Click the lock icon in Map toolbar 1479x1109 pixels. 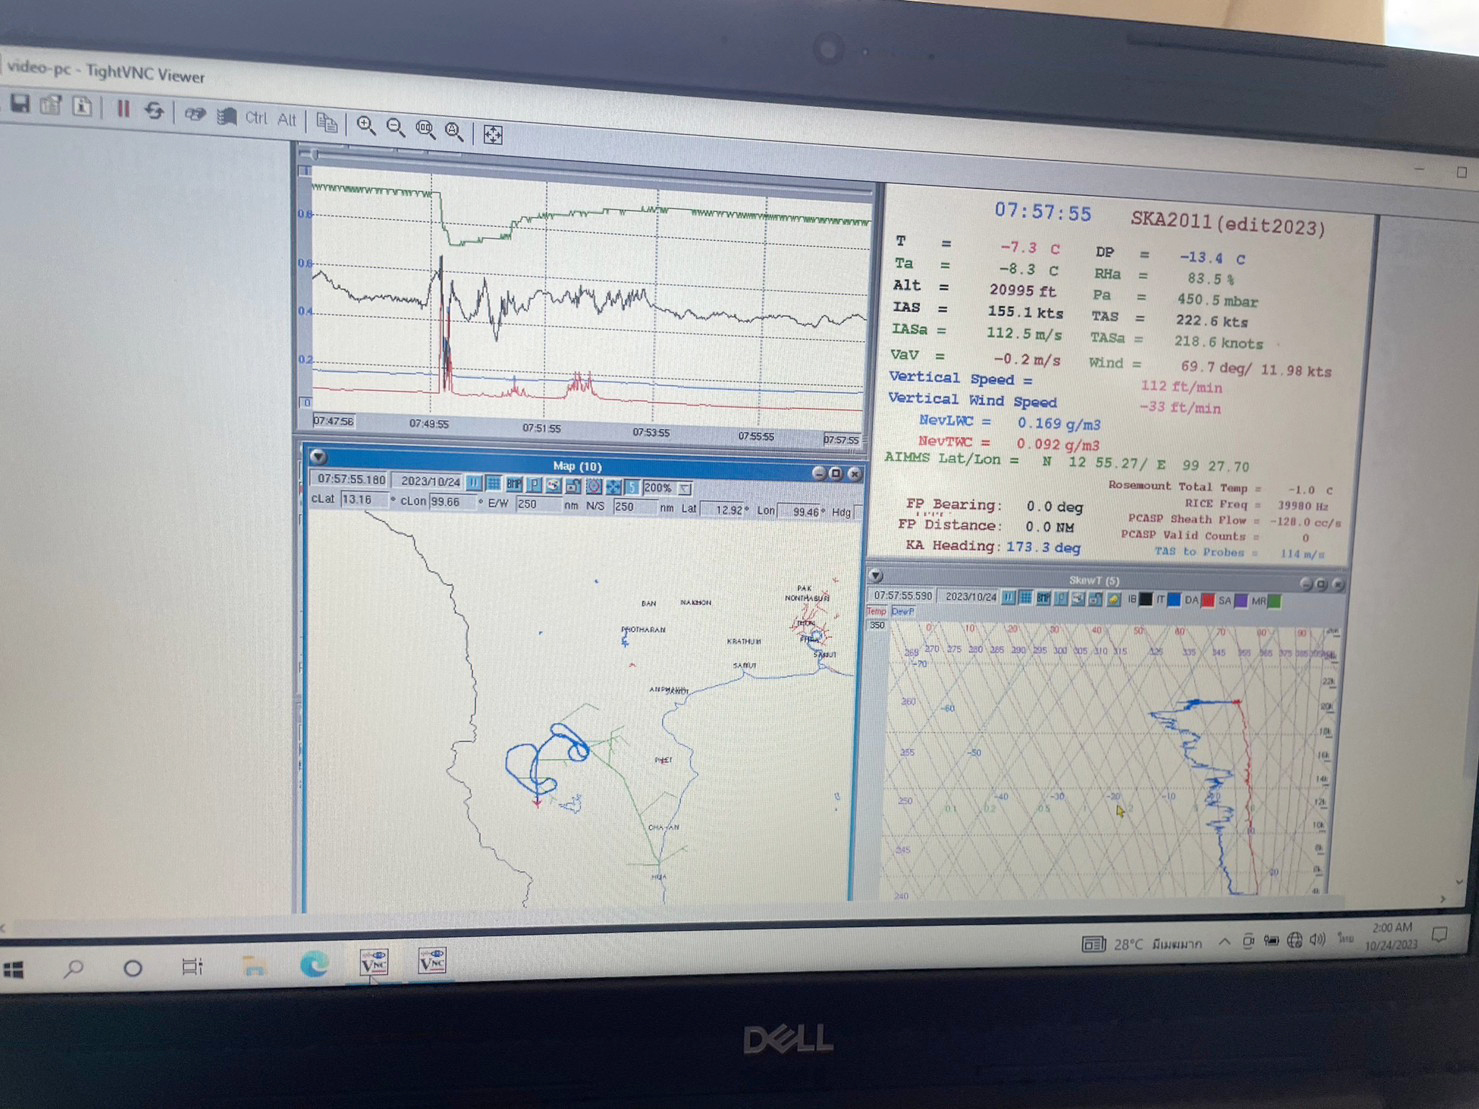pos(574,486)
